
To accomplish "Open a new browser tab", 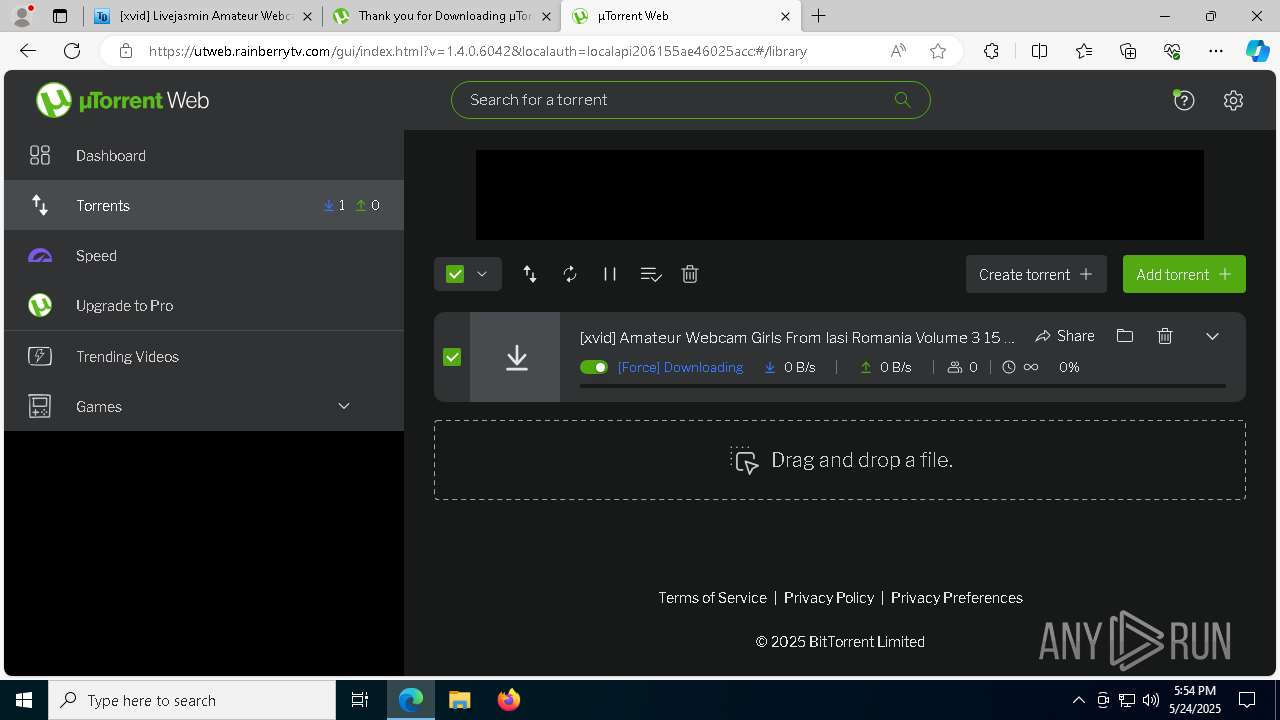I will pos(819,16).
